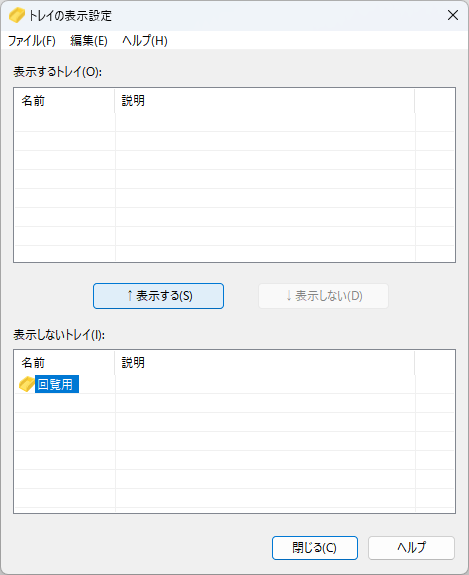The image size is (469, 575).
Task: Open the ヘルプ(H) menu
Action: point(145,40)
